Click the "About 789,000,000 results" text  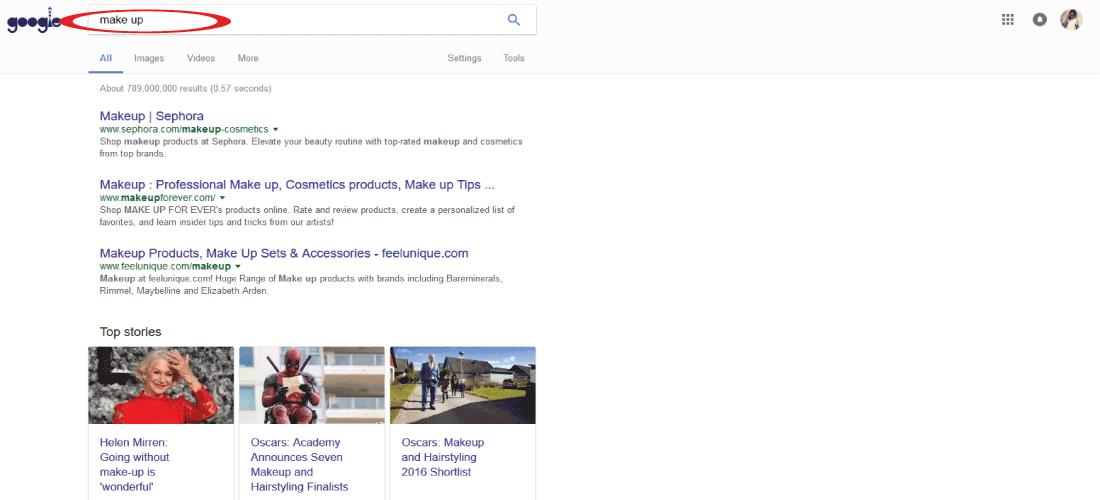point(186,88)
